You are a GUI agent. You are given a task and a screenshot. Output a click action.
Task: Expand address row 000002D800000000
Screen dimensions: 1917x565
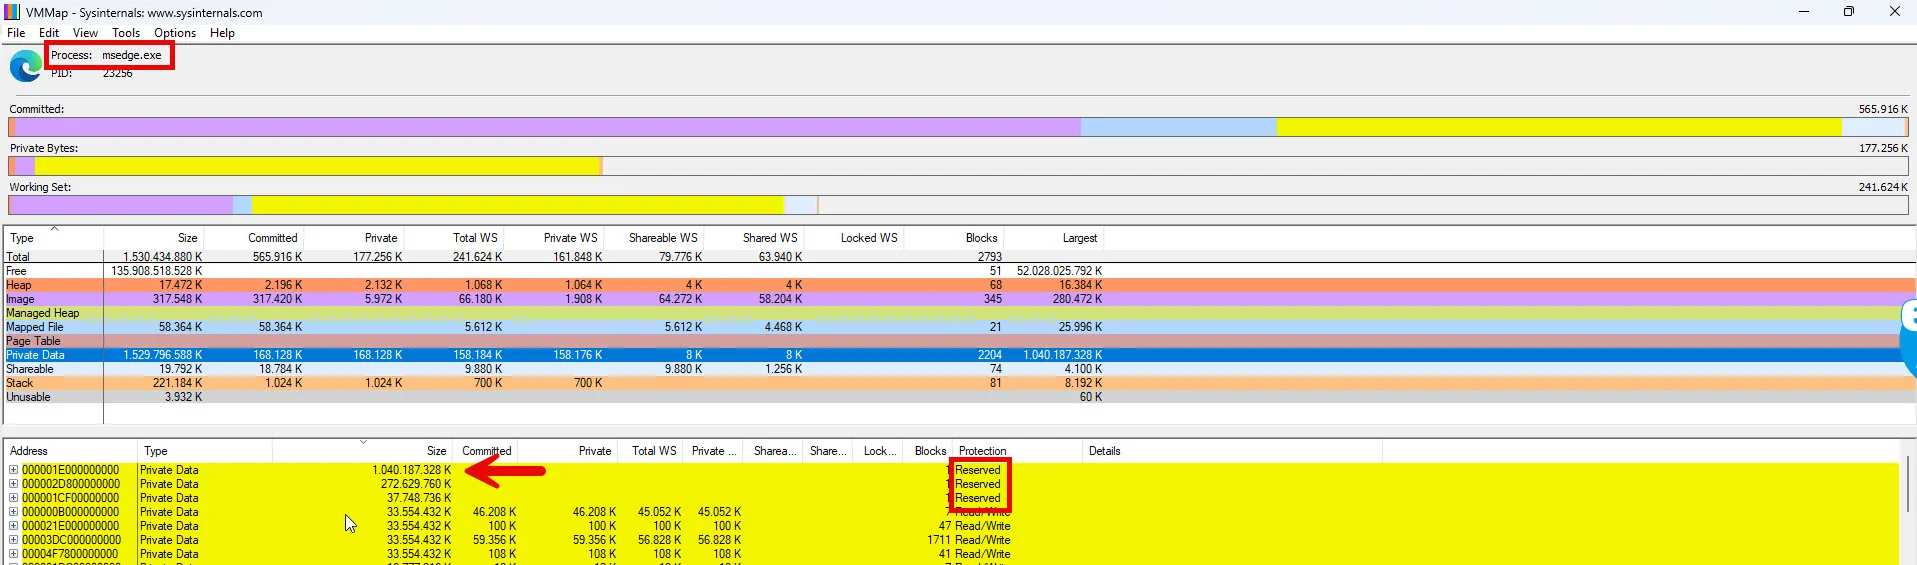coord(14,484)
